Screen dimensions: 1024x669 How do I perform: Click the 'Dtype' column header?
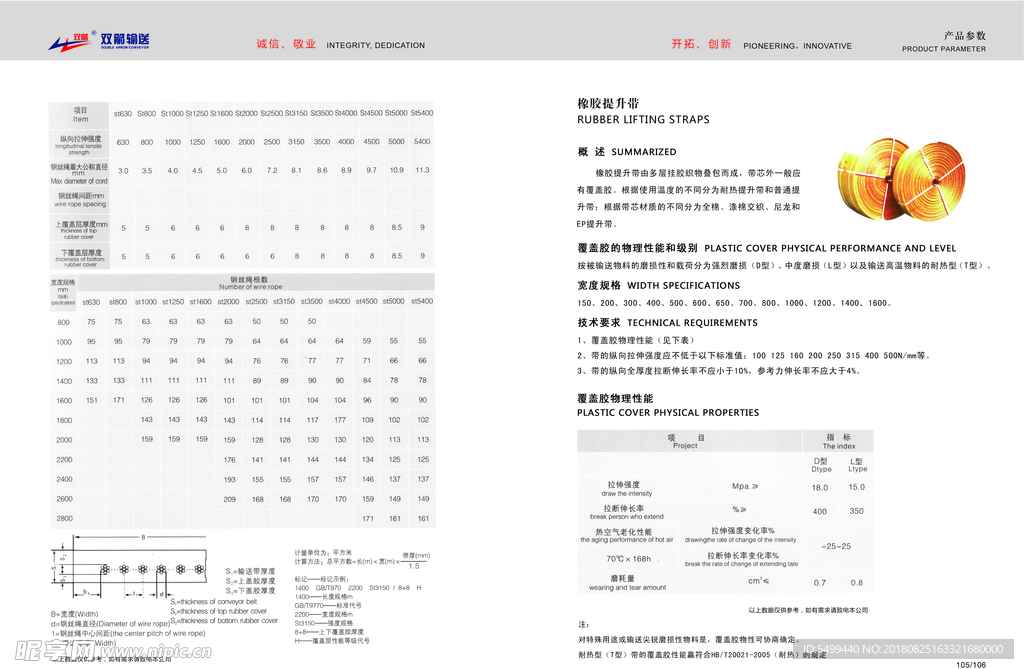(821, 468)
